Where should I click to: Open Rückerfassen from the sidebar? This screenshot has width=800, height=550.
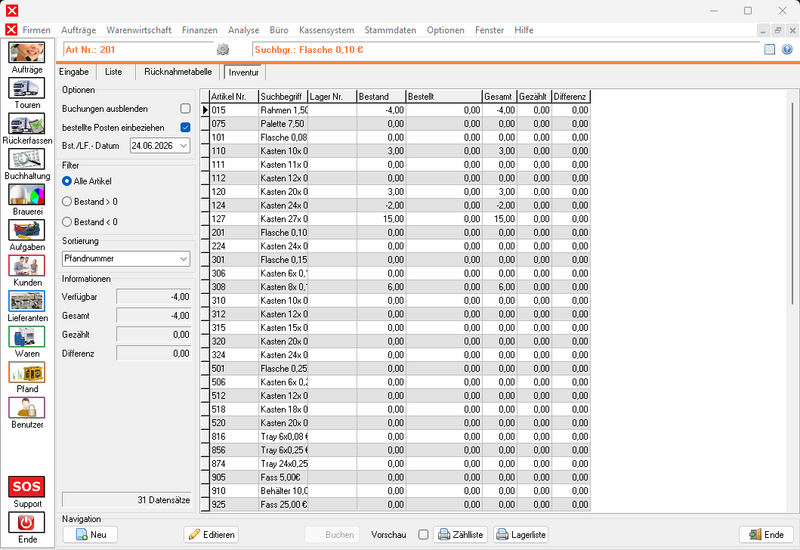[27, 124]
